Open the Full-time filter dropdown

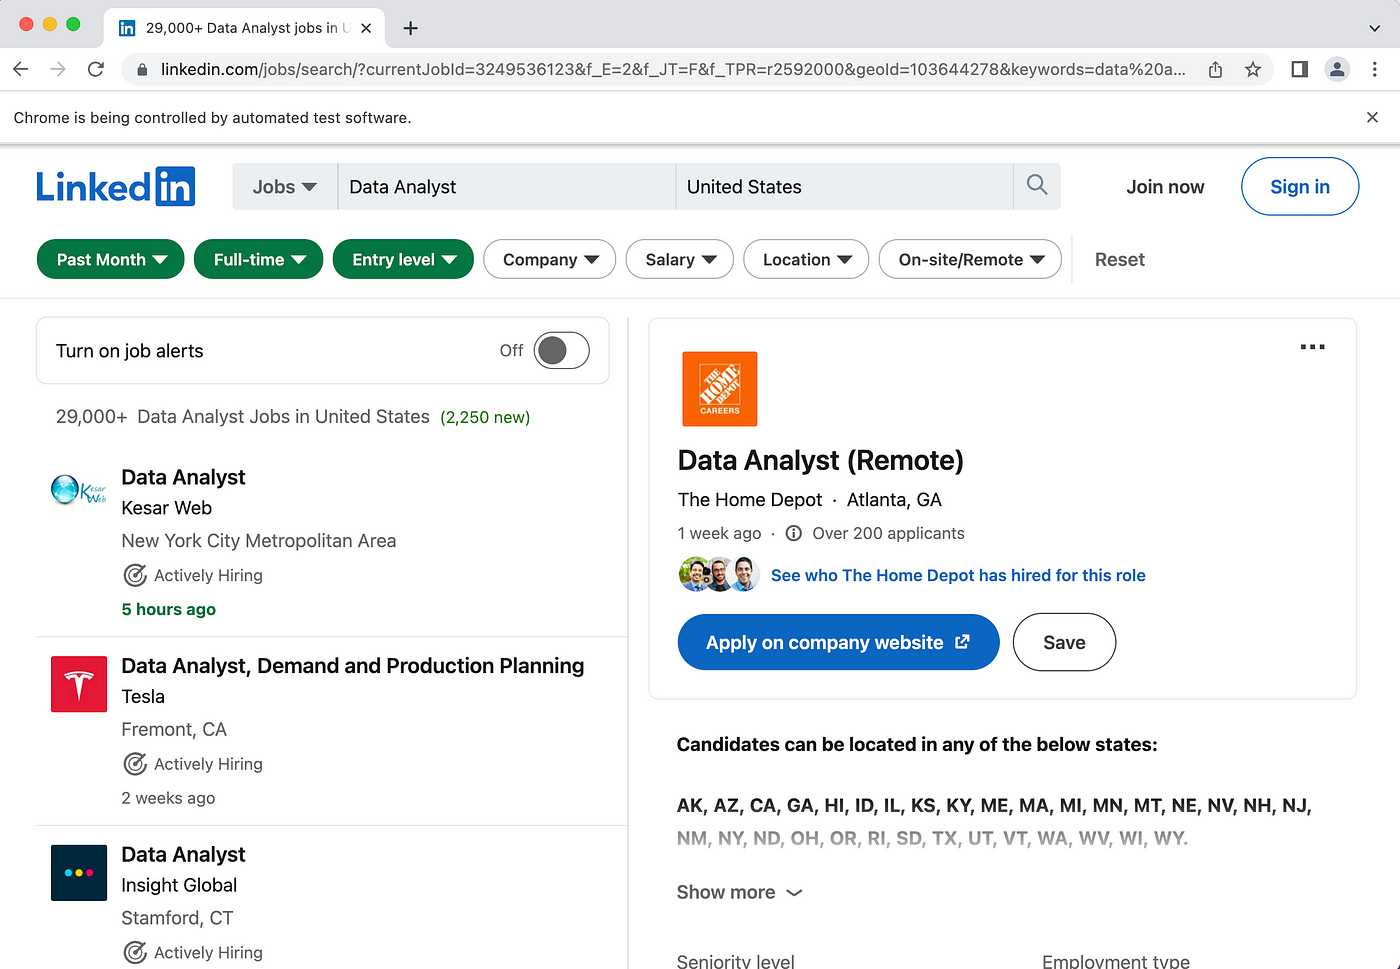click(x=258, y=259)
